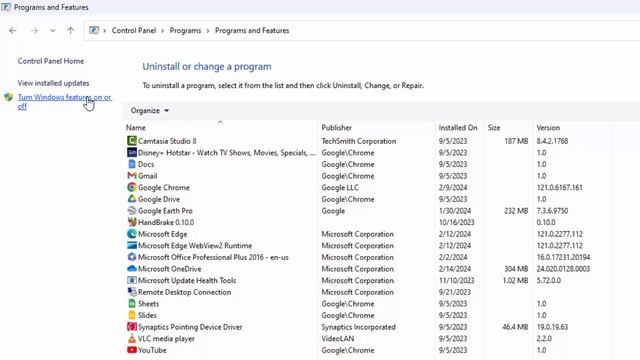The image size is (640, 360).
Task: Click the Google Drive icon
Action: point(131,199)
